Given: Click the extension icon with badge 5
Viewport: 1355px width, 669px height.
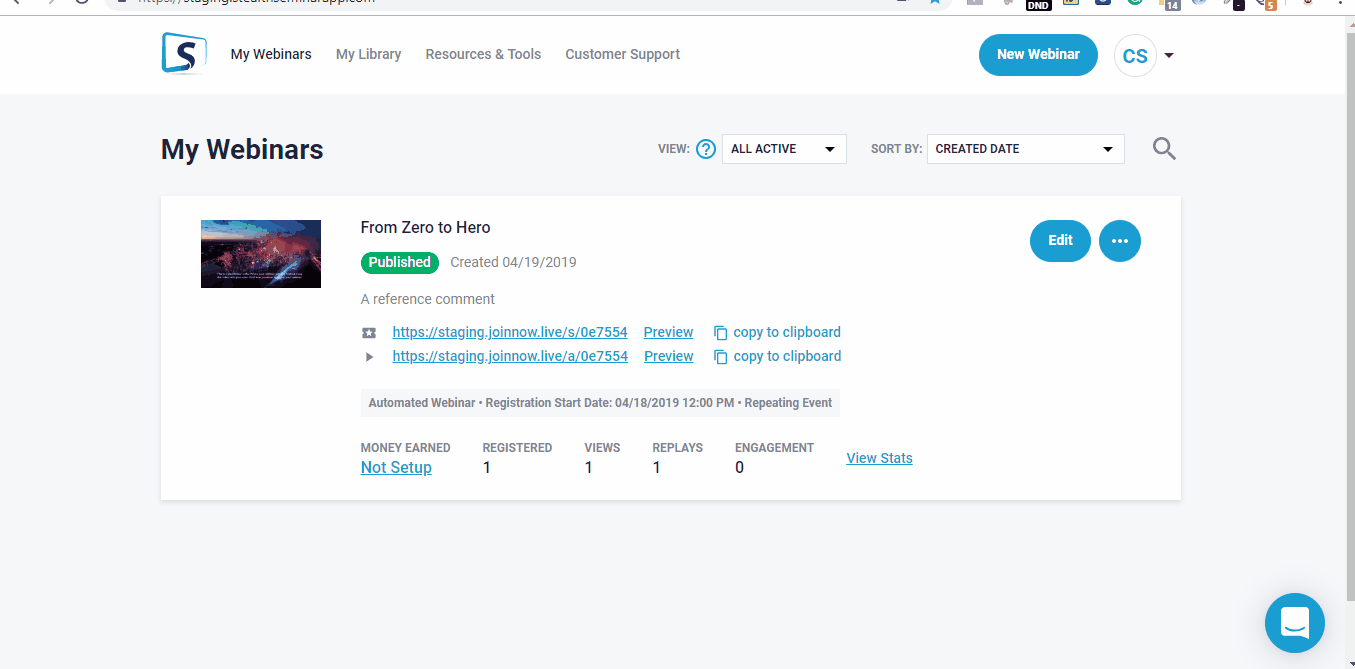Looking at the screenshot, I should (x=1267, y=4).
